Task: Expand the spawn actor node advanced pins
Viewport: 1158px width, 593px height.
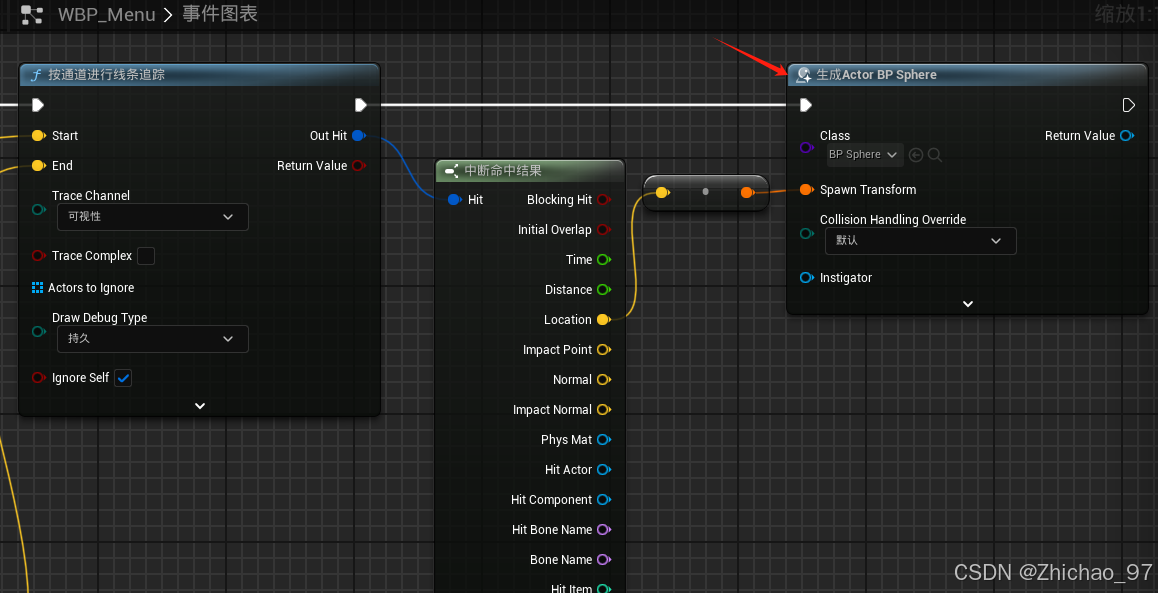Action: pos(968,304)
